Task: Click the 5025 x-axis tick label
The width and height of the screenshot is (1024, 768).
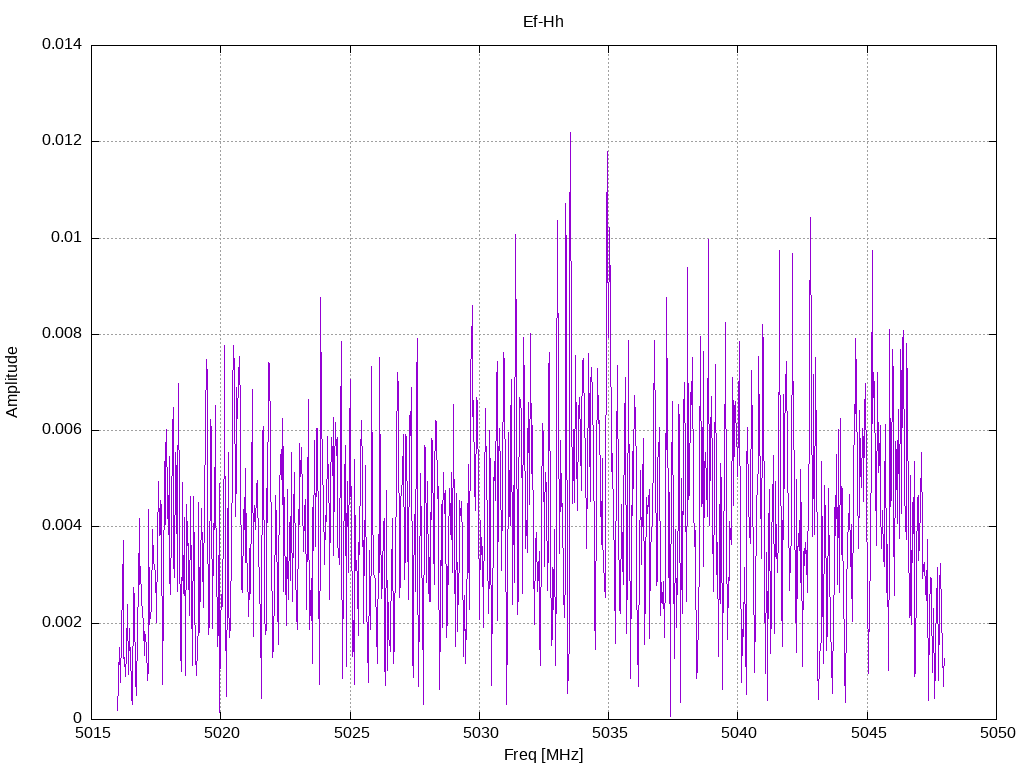Action: 351,733
